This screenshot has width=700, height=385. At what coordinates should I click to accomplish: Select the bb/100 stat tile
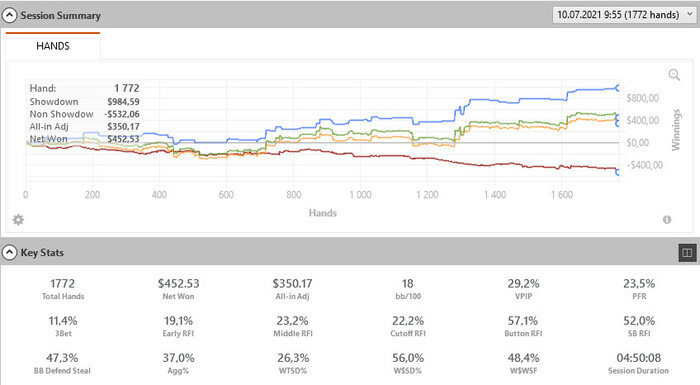click(408, 289)
